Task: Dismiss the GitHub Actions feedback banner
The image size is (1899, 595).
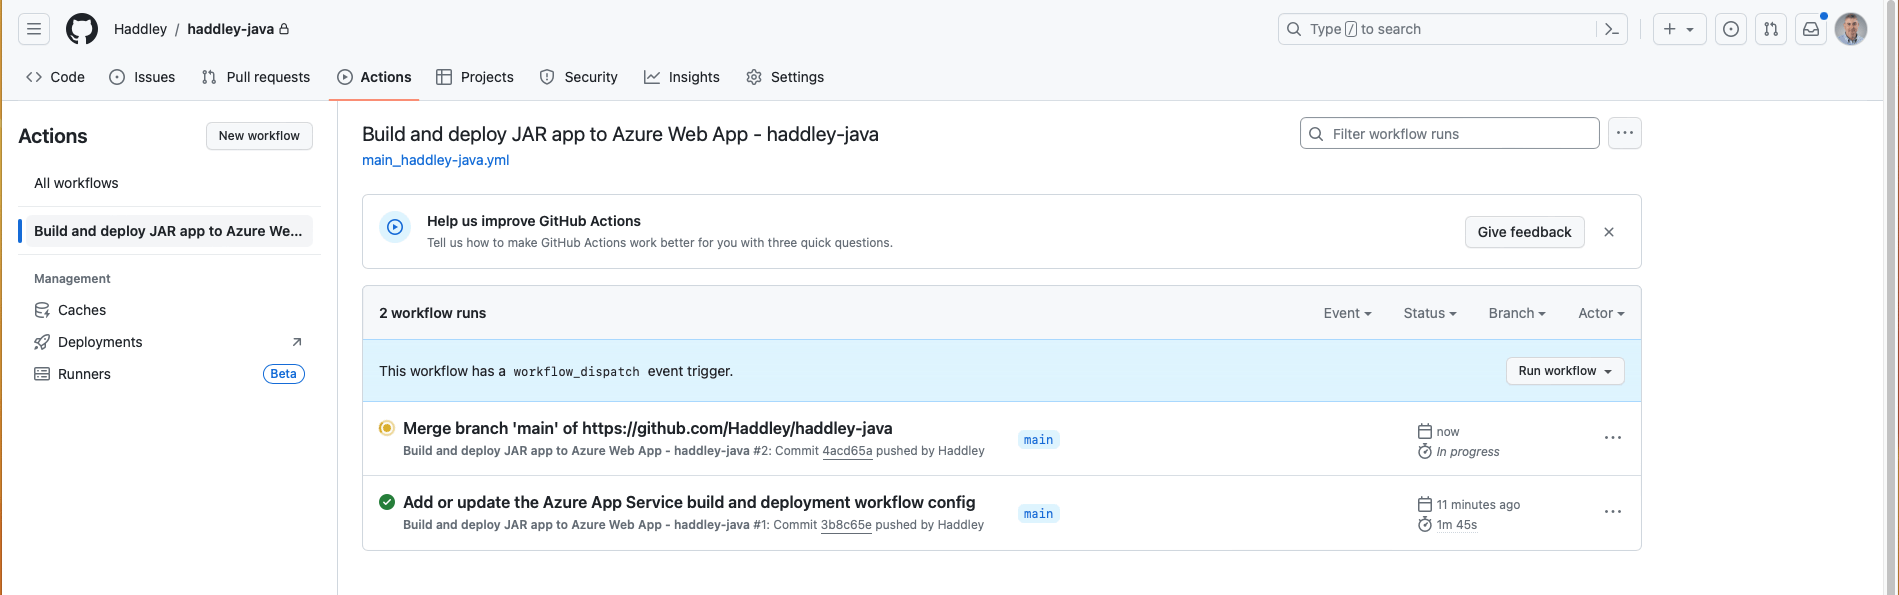Action: tap(1609, 232)
